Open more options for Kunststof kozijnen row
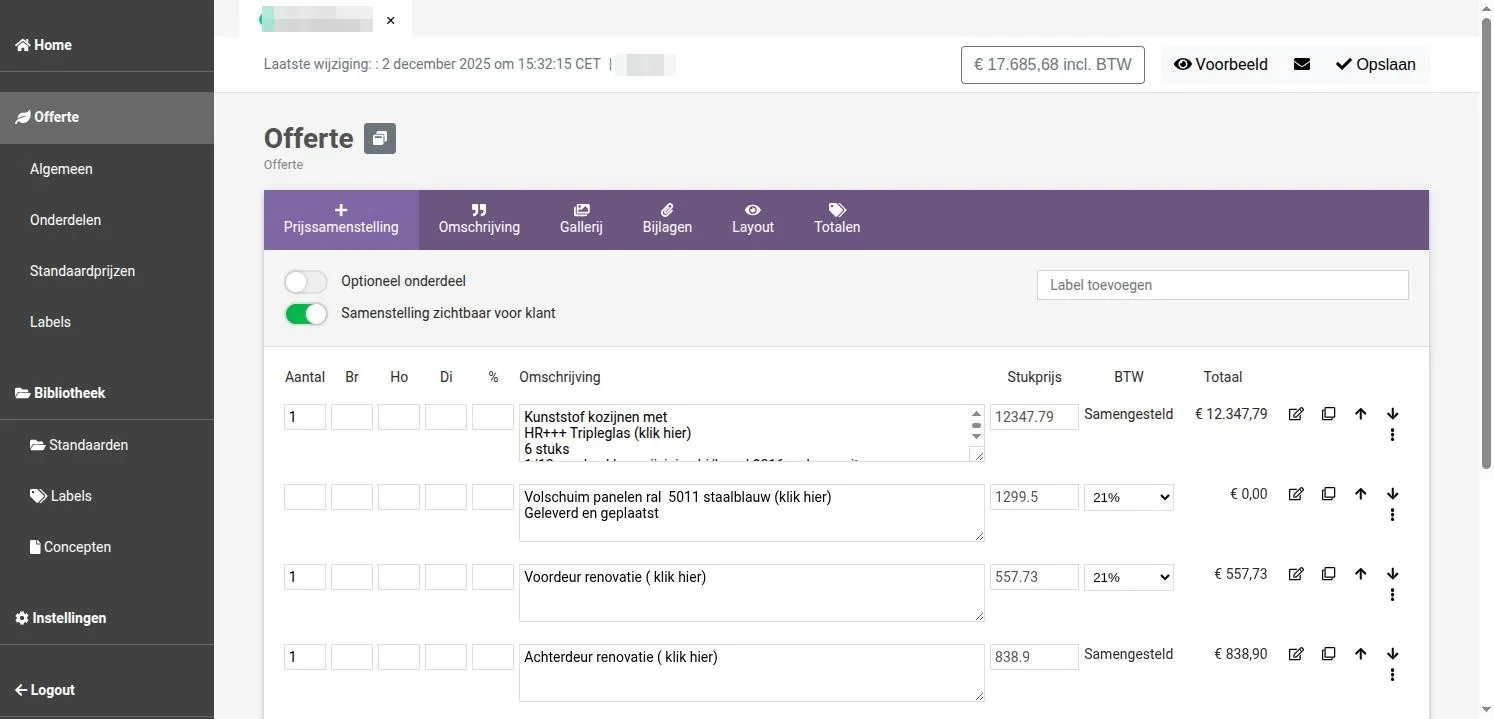 click(1392, 435)
